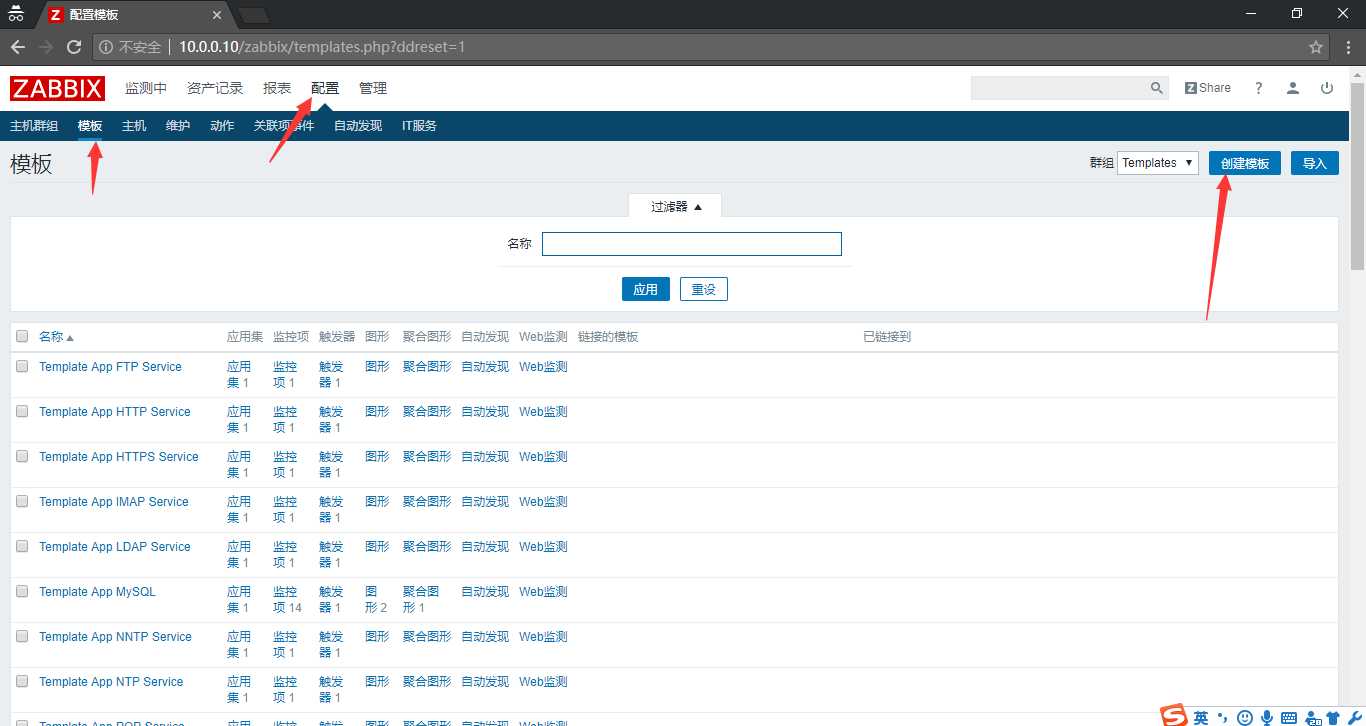Click the logout power icon
This screenshot has width=1366, height=726.
point(1327,88)
